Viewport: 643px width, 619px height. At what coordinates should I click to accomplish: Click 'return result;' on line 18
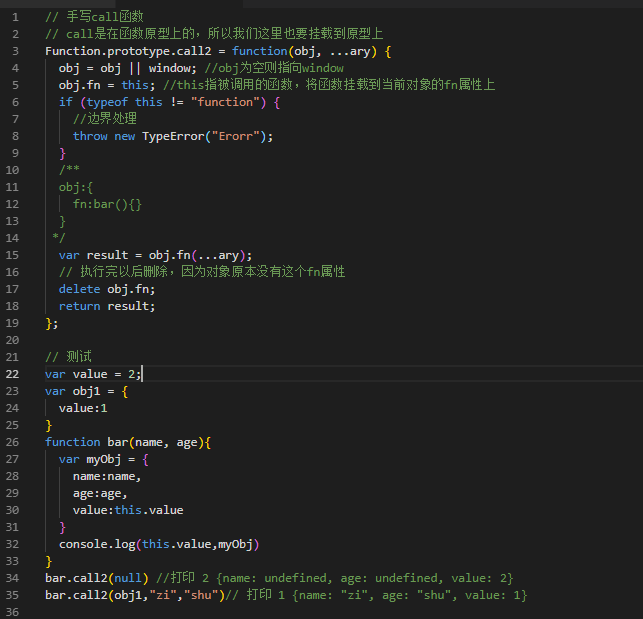107,306
